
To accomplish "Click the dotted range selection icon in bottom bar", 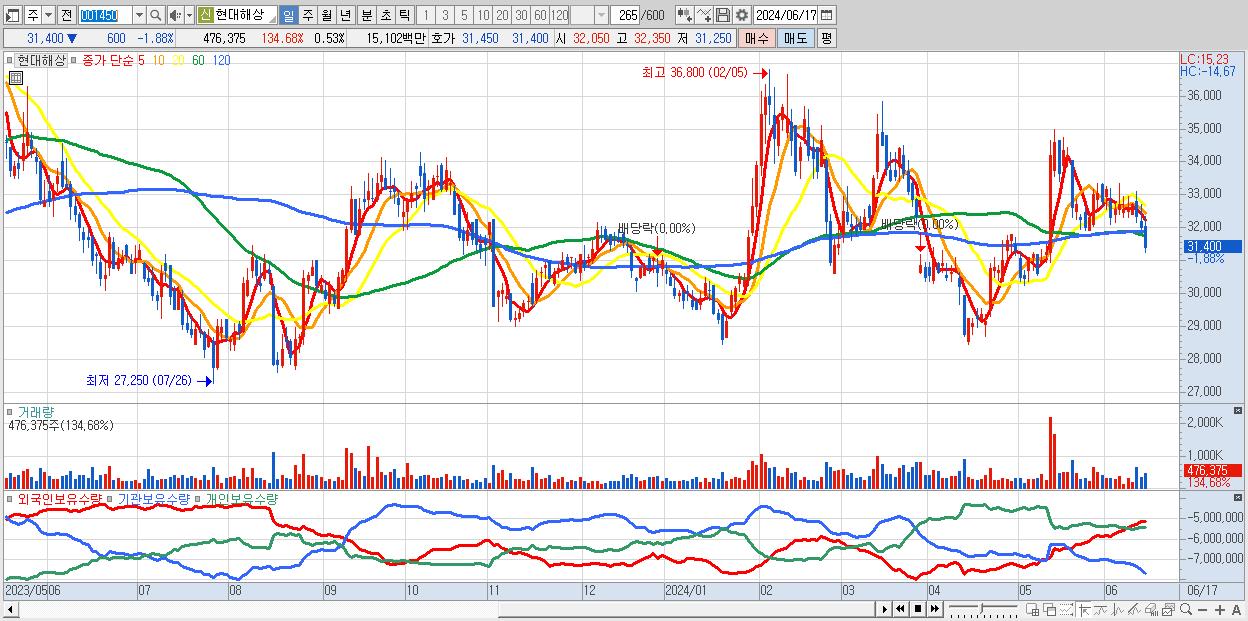I will click(x=1066, y=610).
